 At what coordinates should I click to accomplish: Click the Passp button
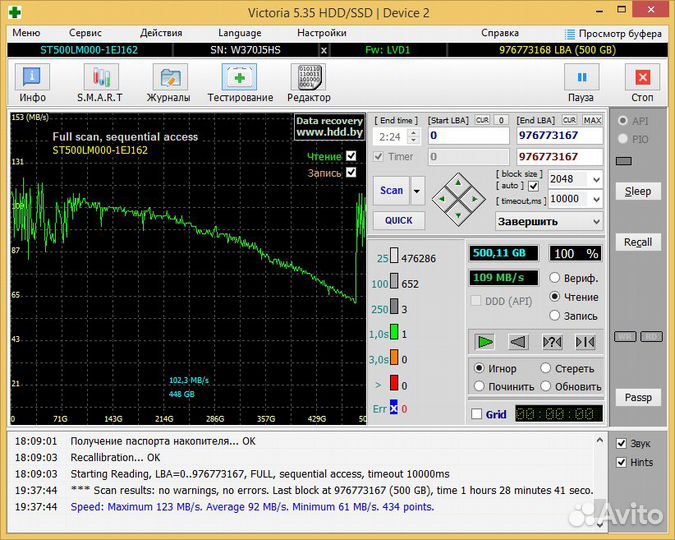click(x=637, y=398)
